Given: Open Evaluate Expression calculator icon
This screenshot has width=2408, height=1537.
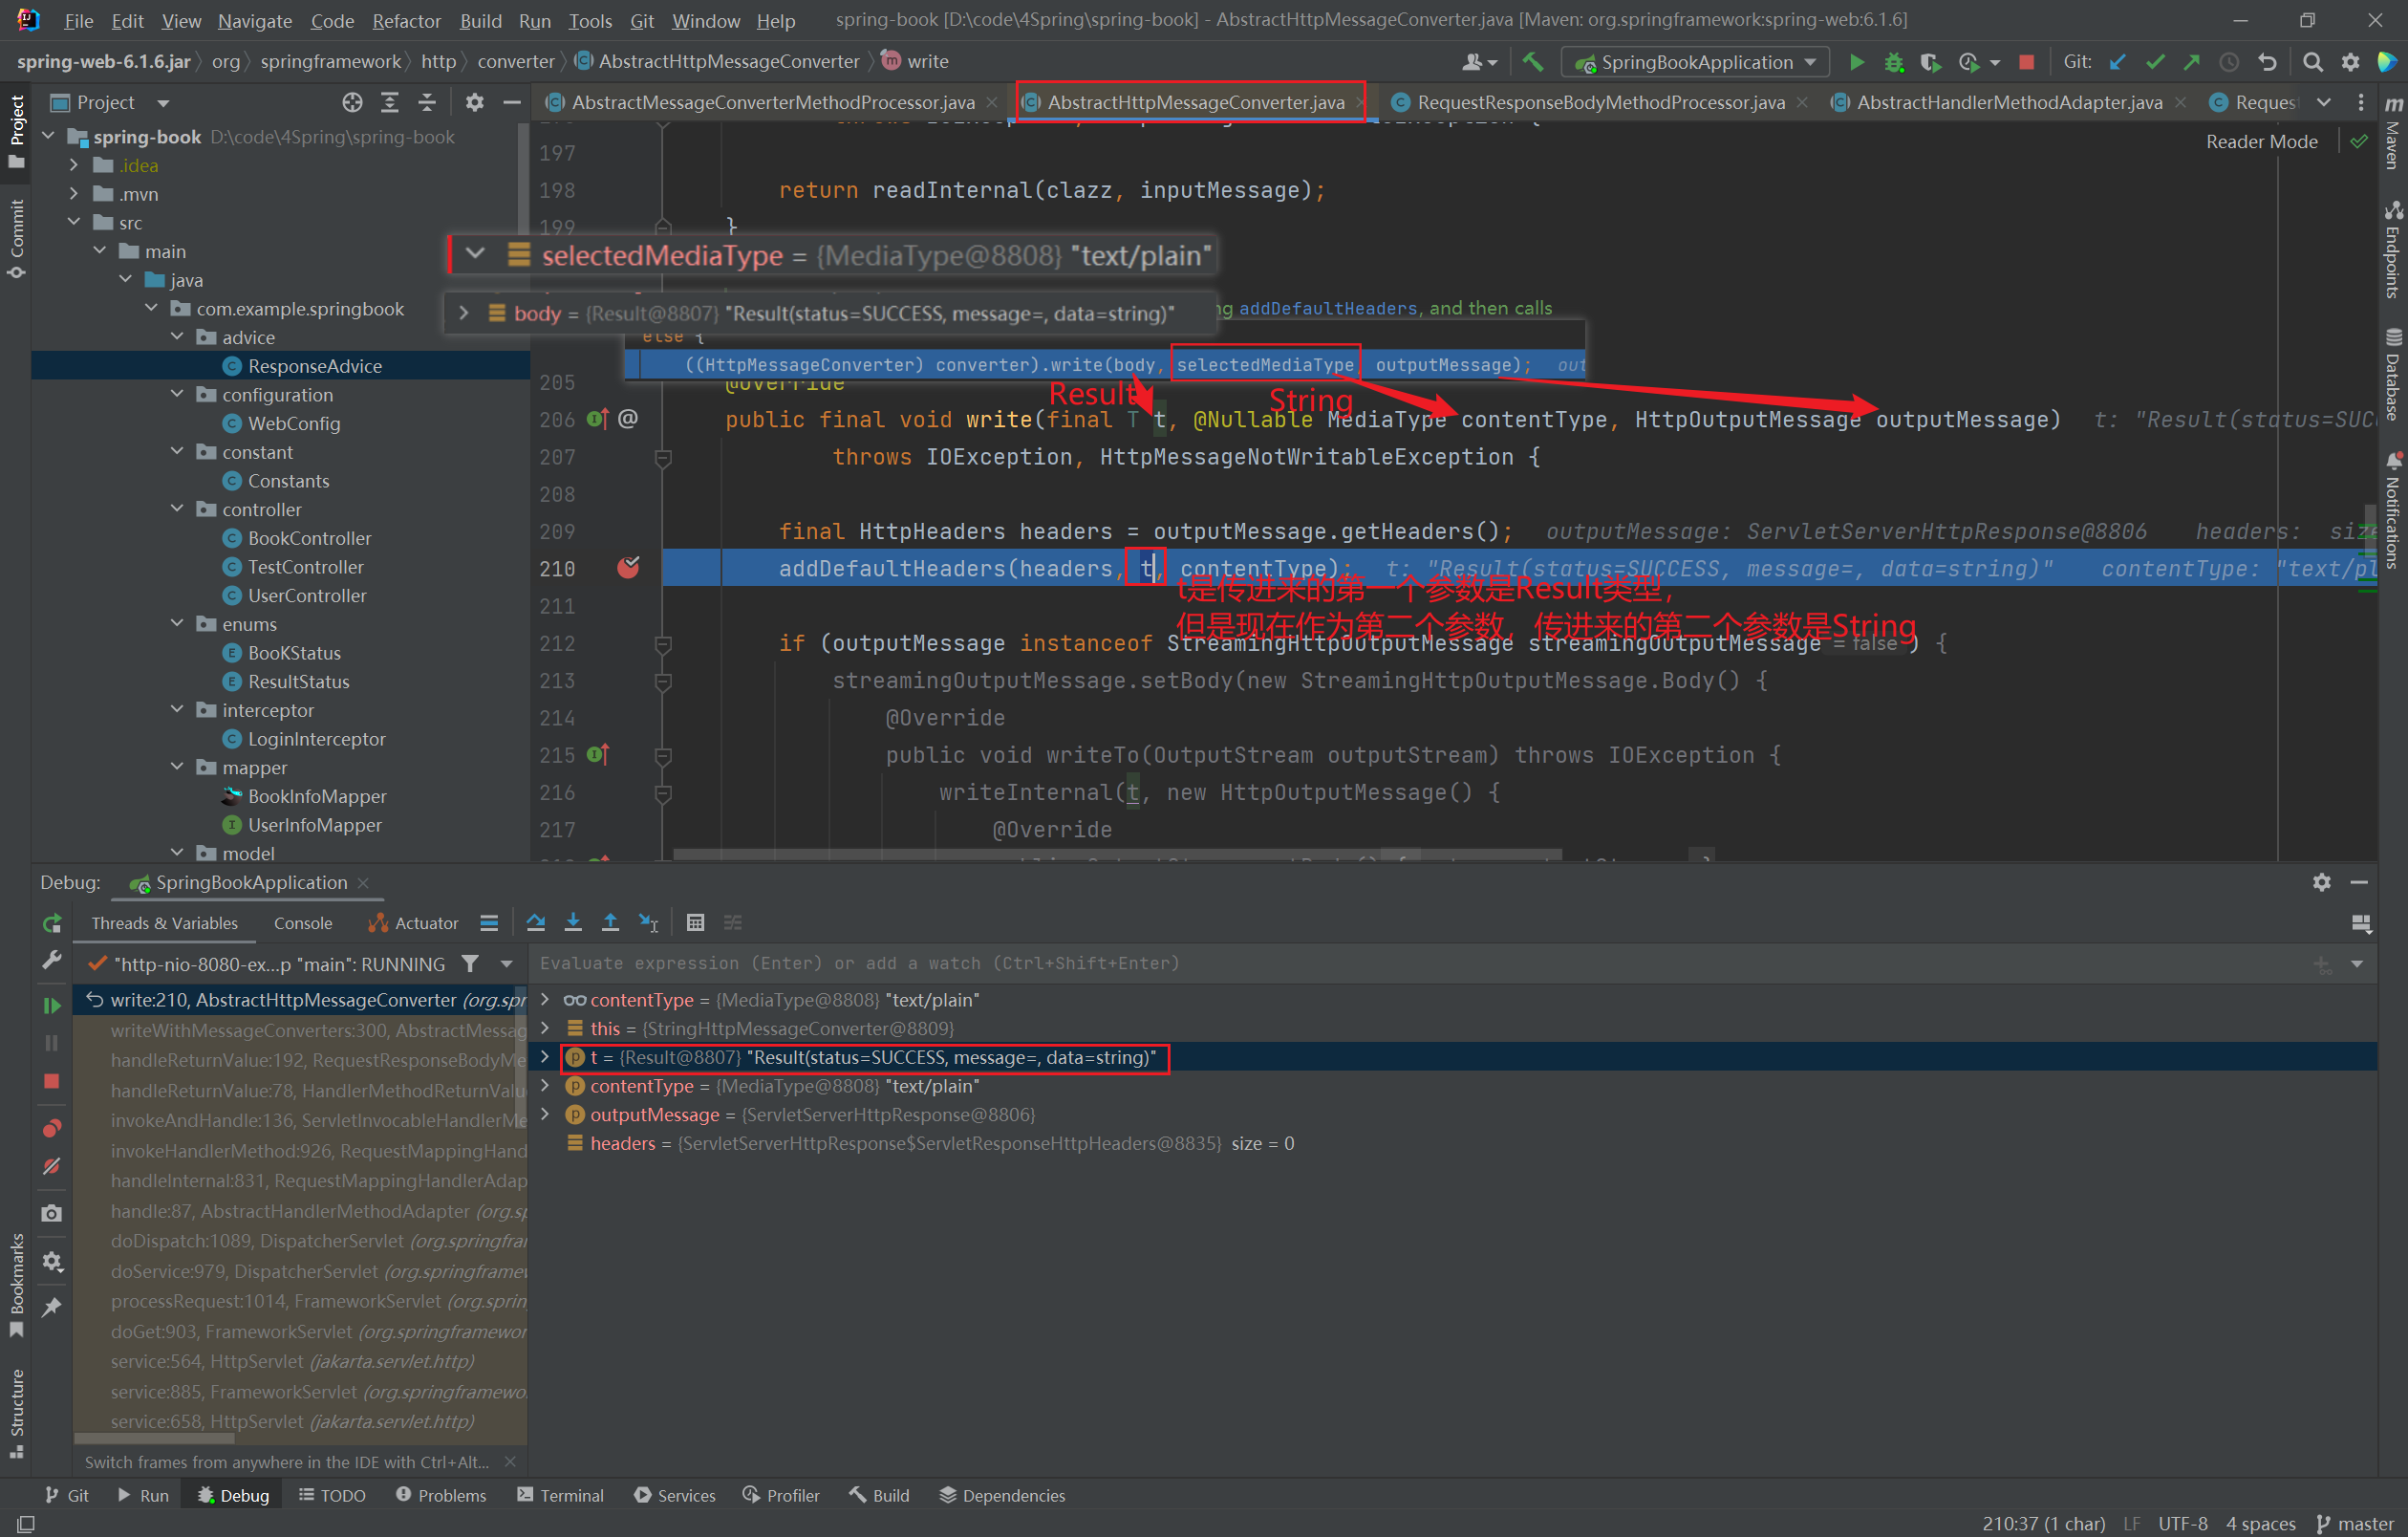Looking at the screenshot, I should pos(696,922).
